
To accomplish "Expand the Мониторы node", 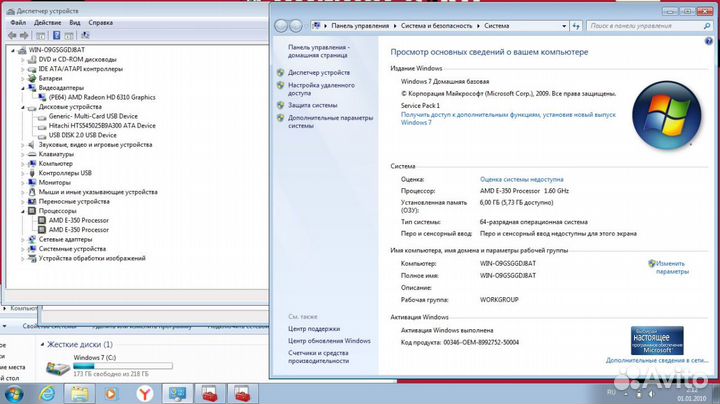I will click(x=22, y=183).
